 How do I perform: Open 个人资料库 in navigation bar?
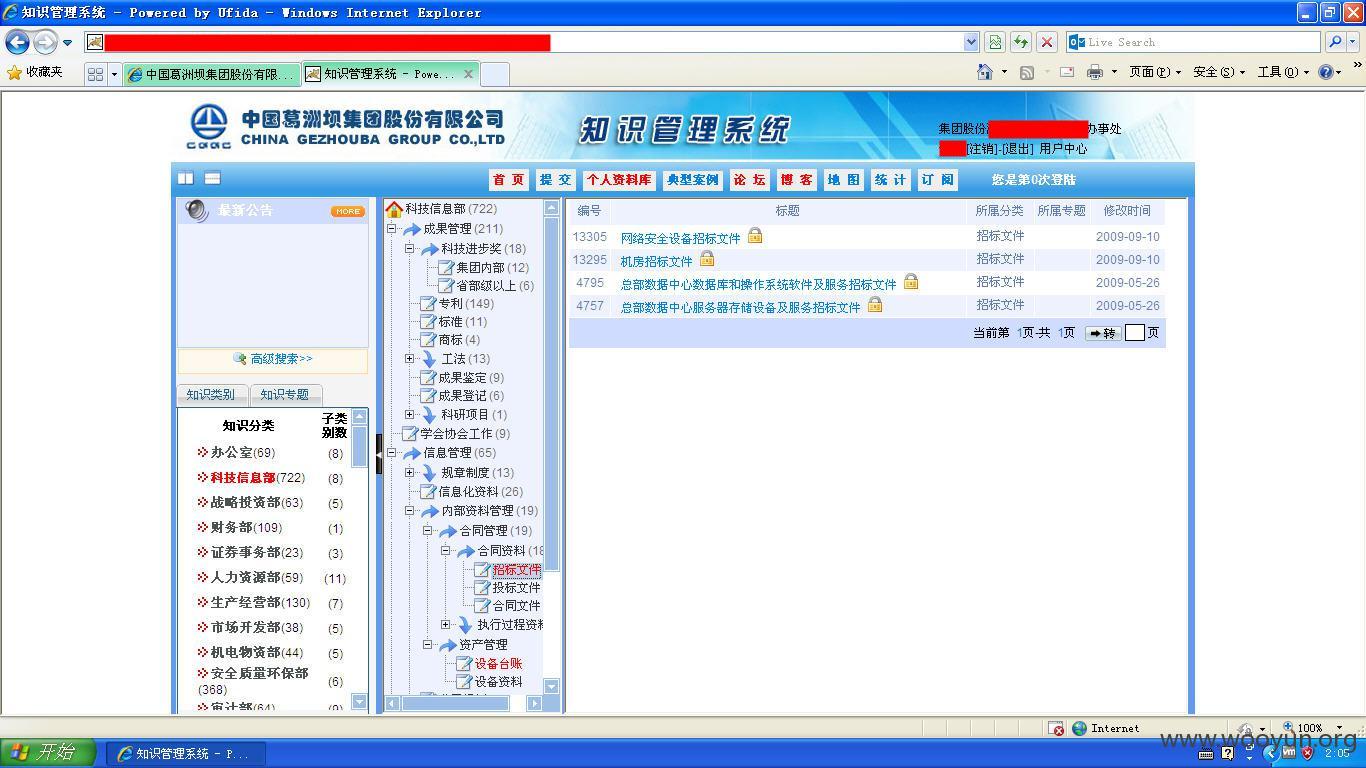click(619, 180)
